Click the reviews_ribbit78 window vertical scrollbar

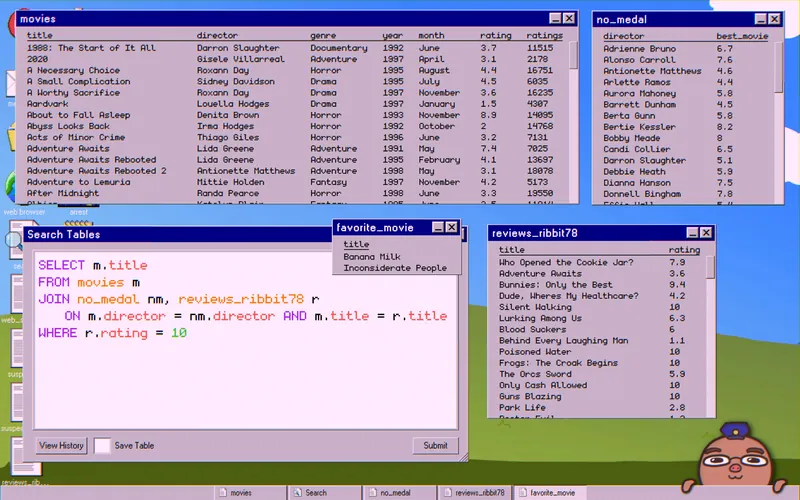point(710,336)
